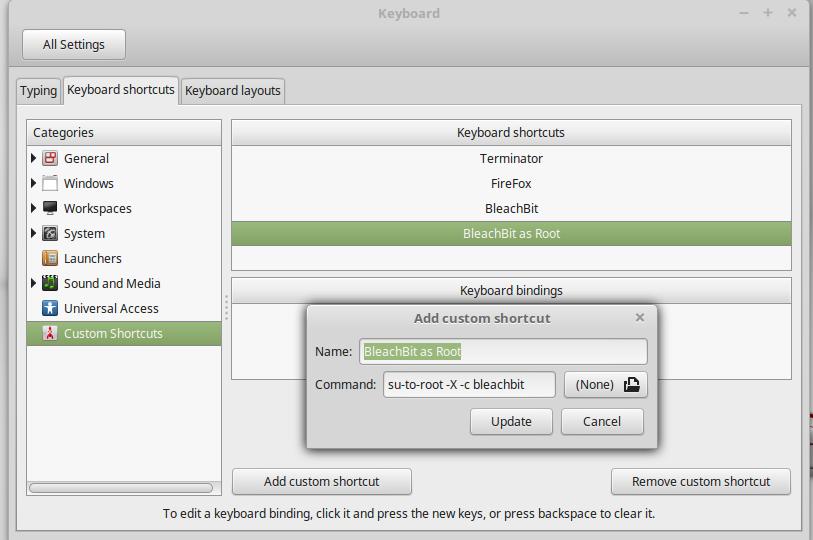Viewport: 813px width, 540px height.
Task: Maximize the Keyboard window
Action: 768,12
